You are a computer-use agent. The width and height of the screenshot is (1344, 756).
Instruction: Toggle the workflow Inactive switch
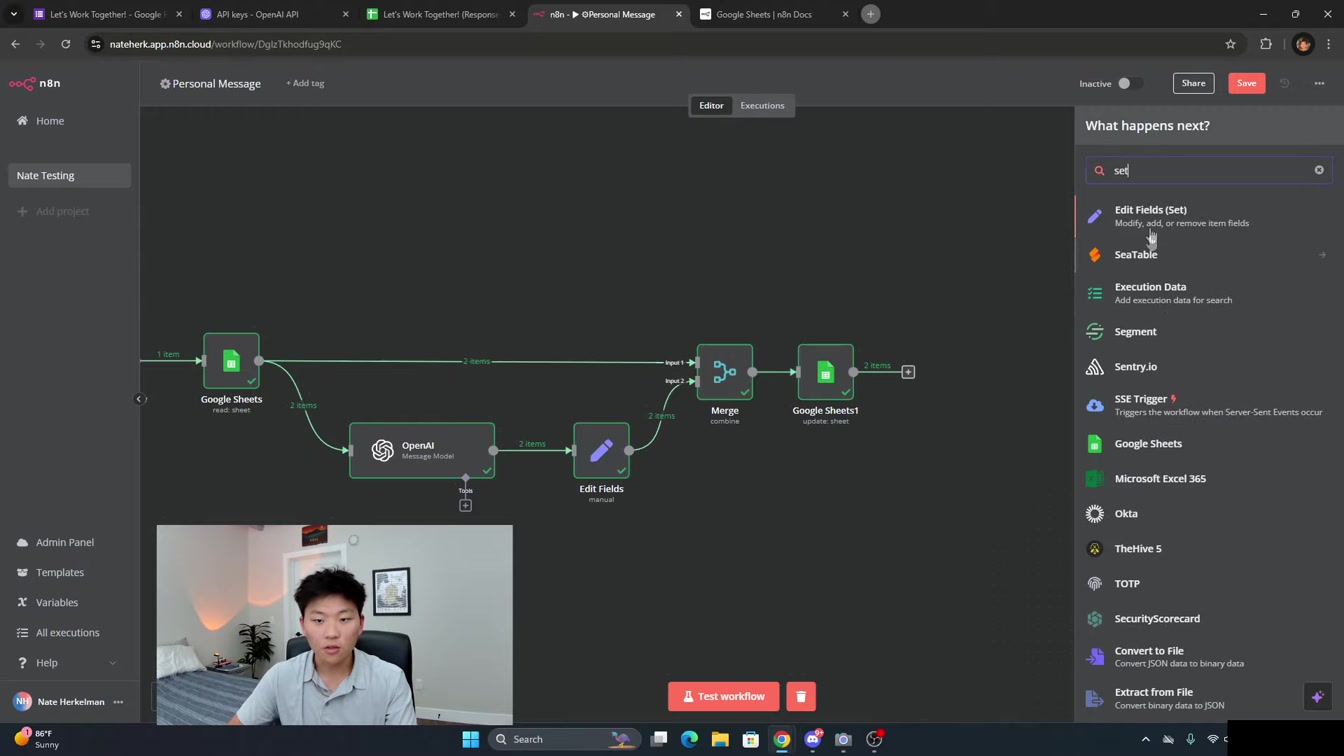coord(1130,84)
